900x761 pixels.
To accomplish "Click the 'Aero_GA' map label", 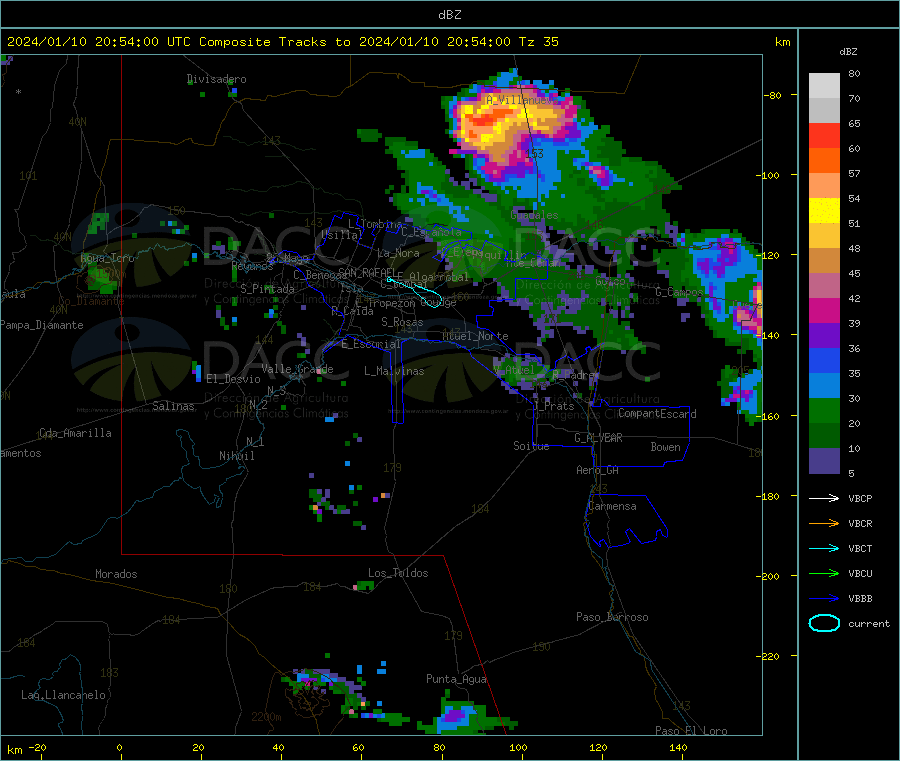I will (x=598, y=470).
